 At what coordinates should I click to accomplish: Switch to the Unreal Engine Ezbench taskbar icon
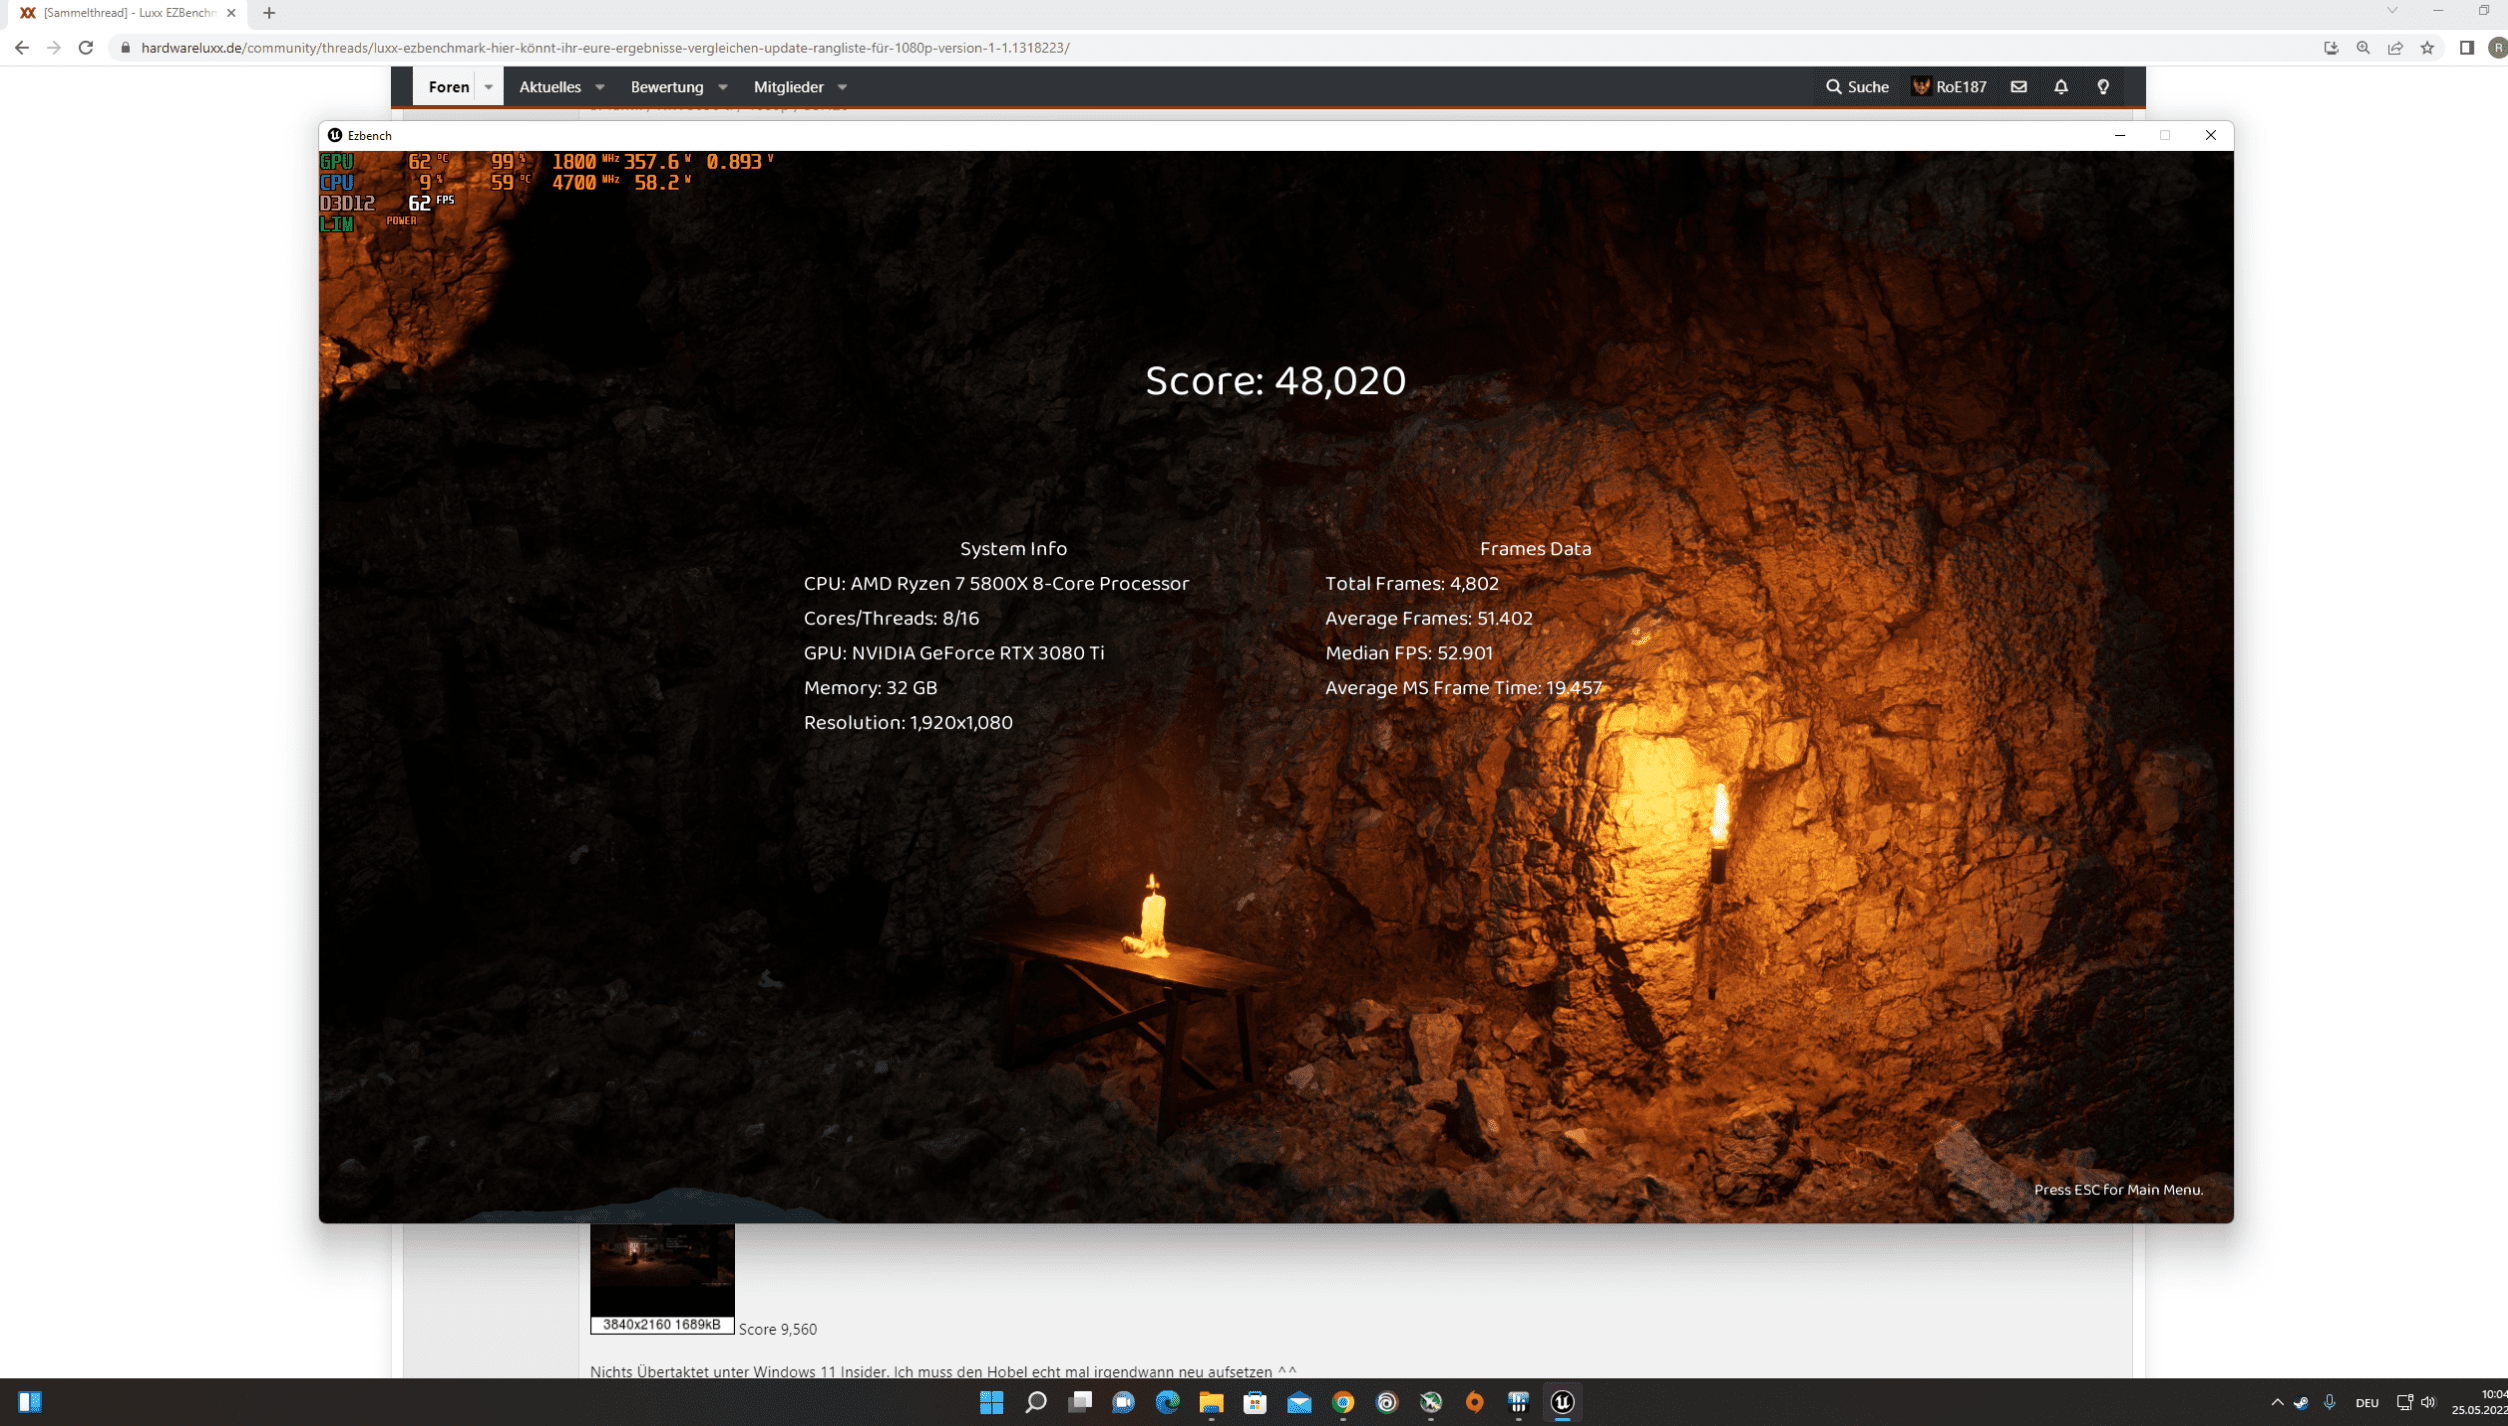point(1563,1403)
